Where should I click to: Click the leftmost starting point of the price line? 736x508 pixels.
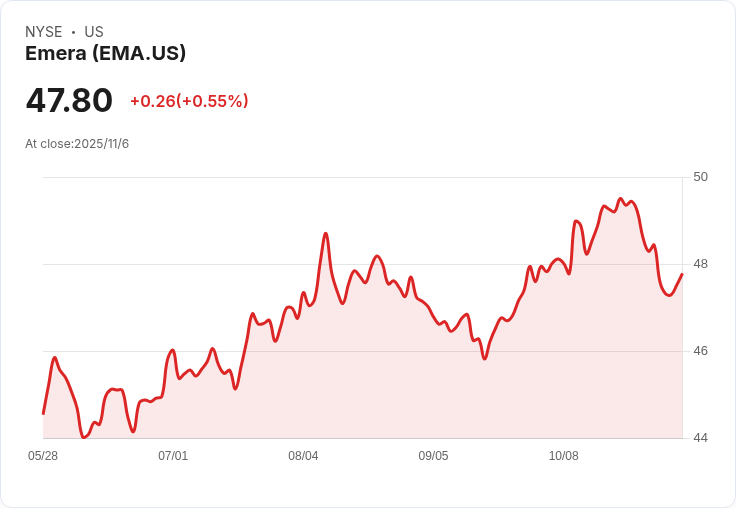(43, 413)
